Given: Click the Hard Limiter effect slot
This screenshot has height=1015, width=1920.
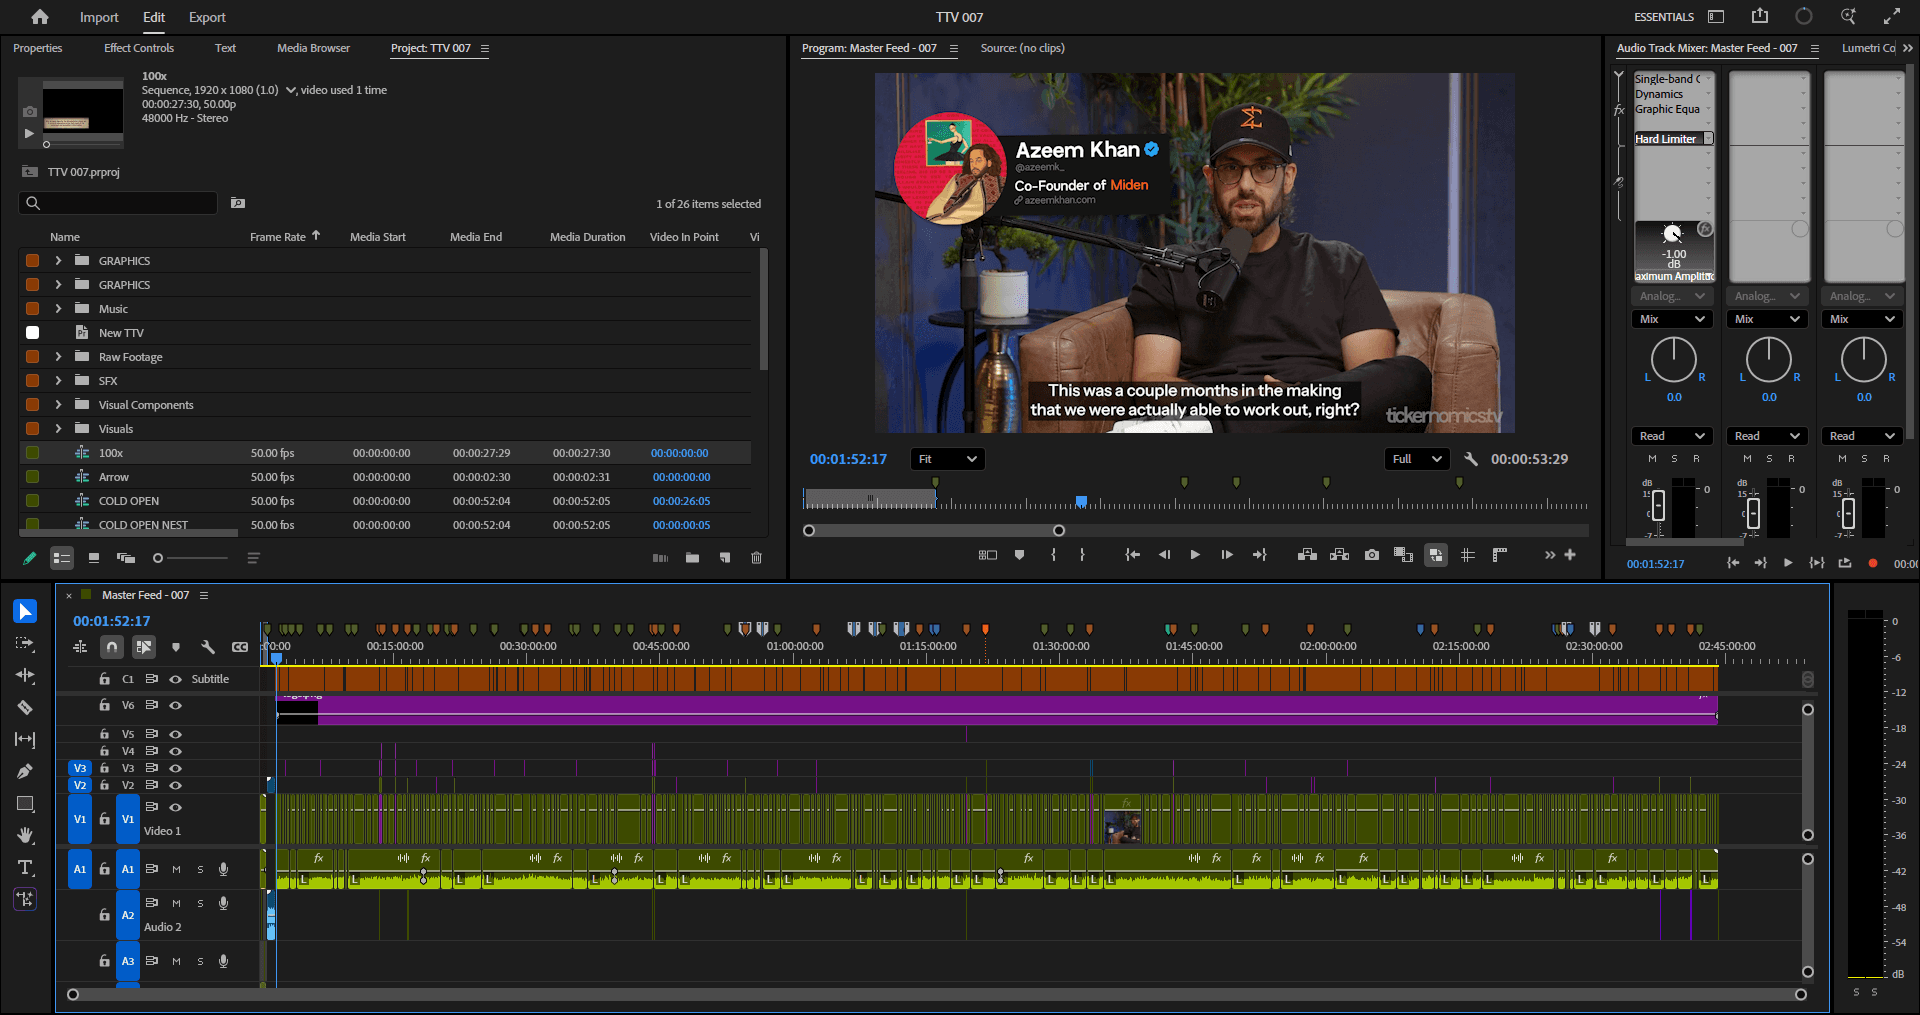Looking at the screenshot, I should (x=1673, y=139).
